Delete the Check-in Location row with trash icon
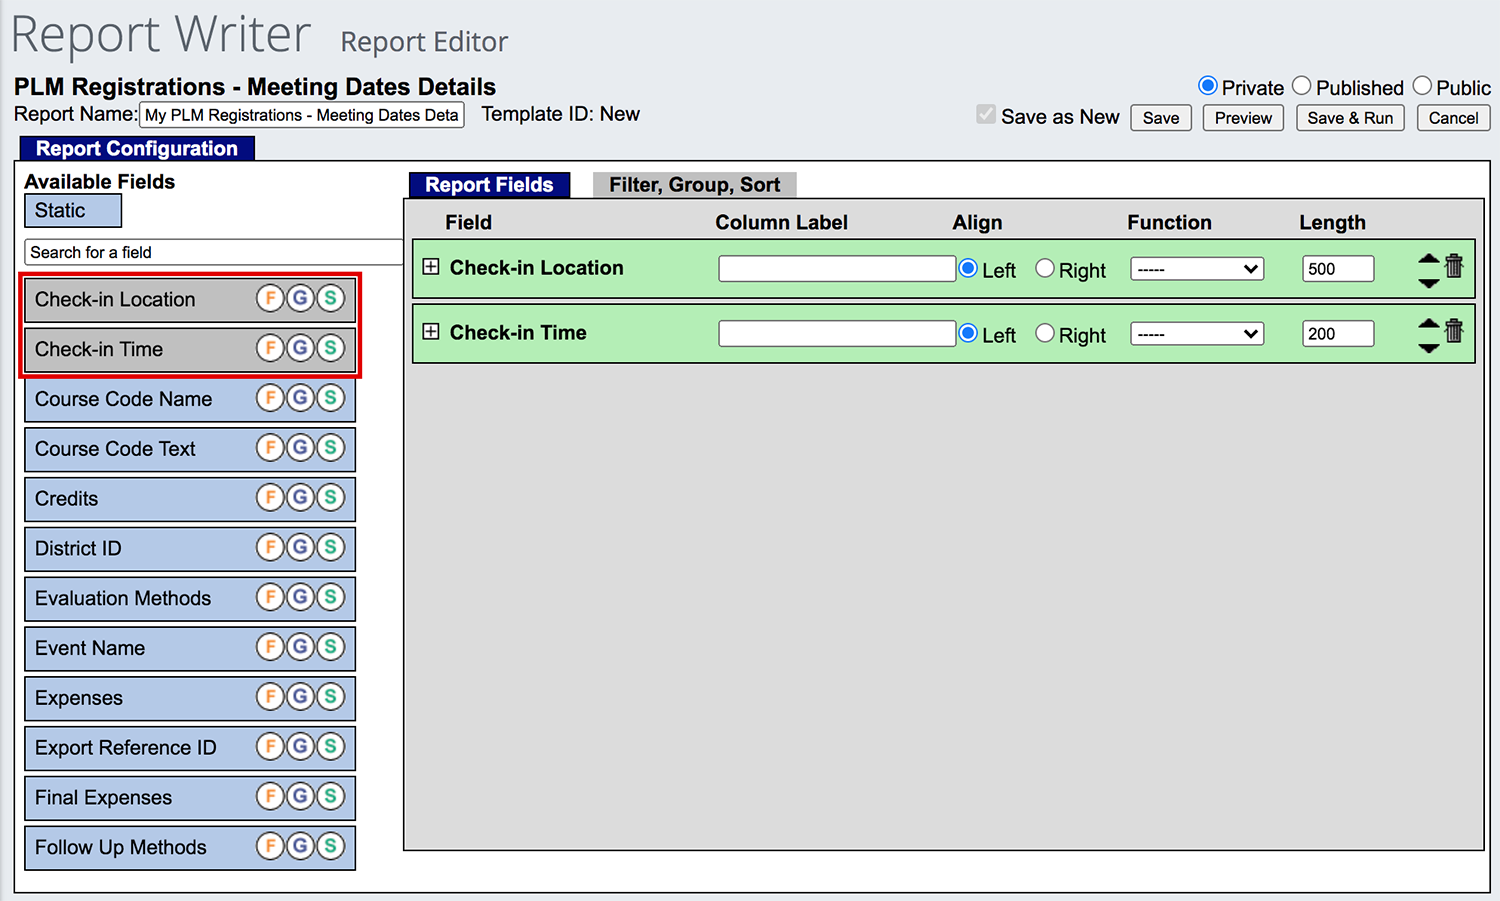 pos(1454,266)
